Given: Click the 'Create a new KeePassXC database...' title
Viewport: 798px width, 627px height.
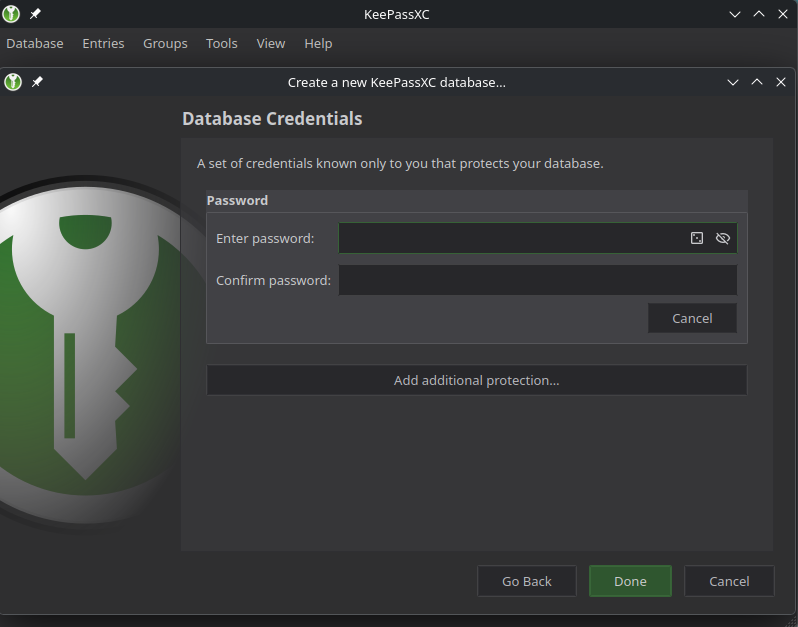Looking at the screenshot, I should (397, 82).
